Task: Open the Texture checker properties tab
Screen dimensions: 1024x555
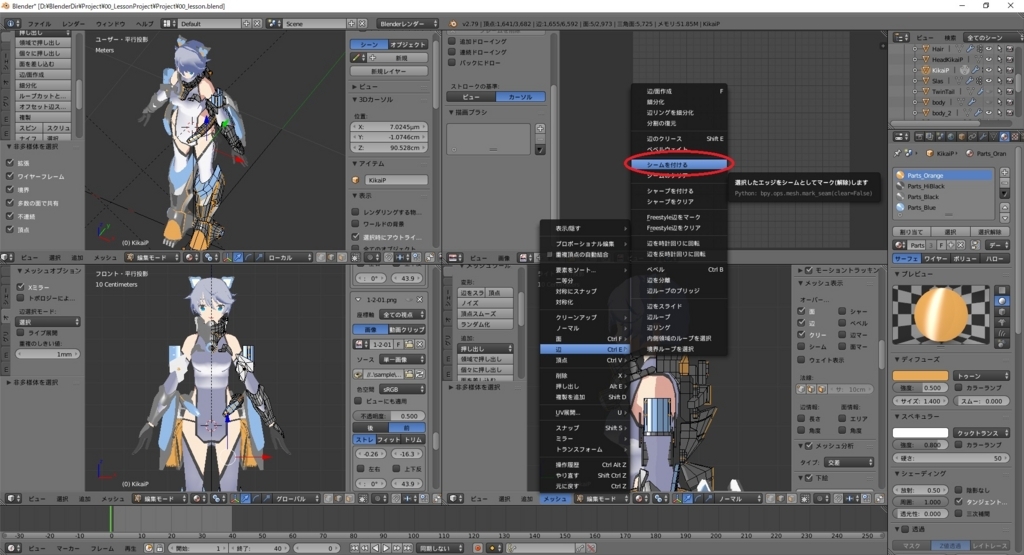Action: click(1015, 136)
